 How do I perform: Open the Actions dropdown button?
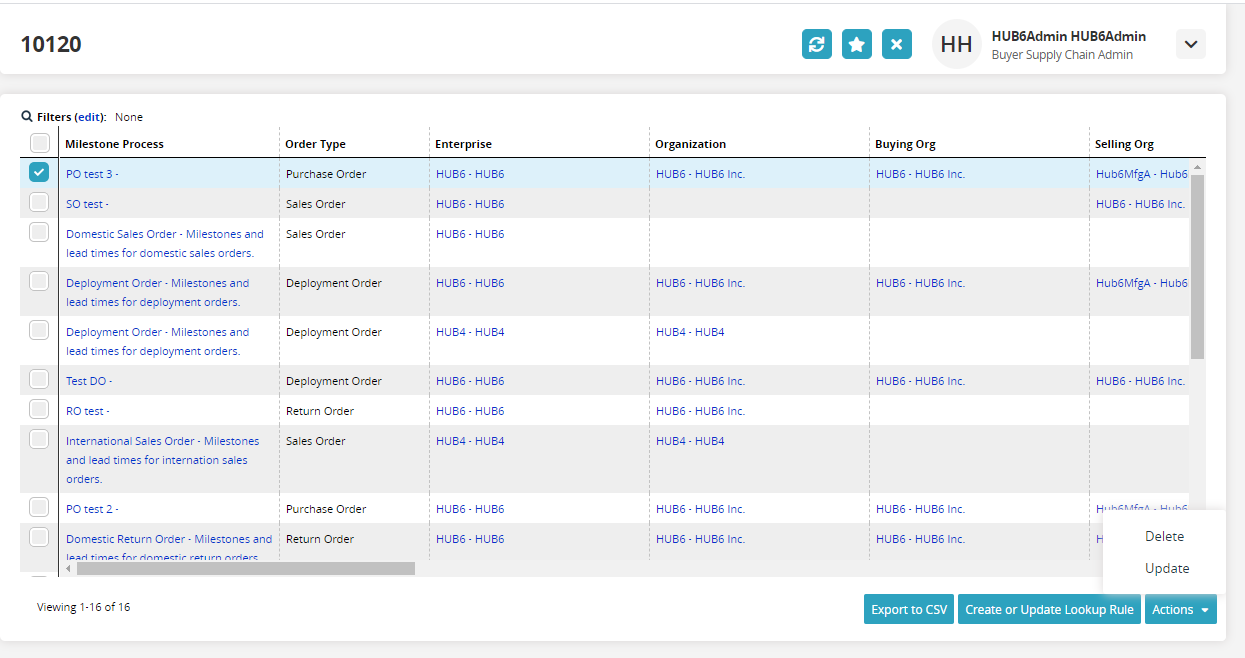[x=1180, y=609]
